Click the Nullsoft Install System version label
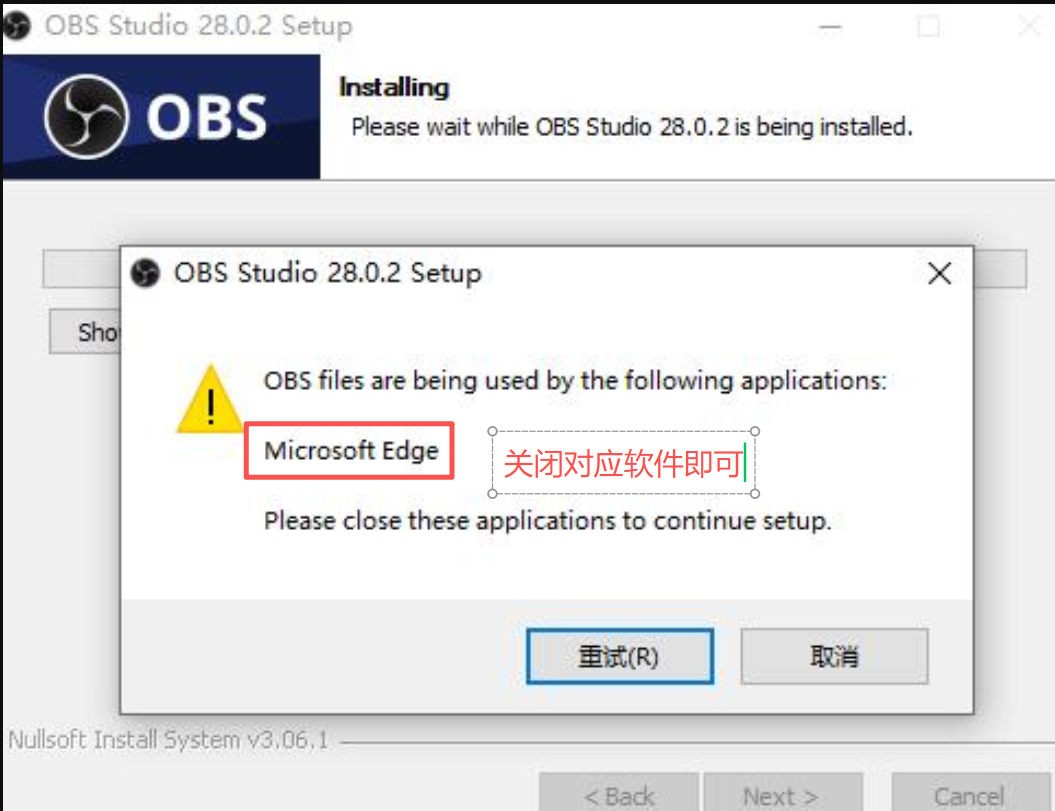 pos(168,741)
